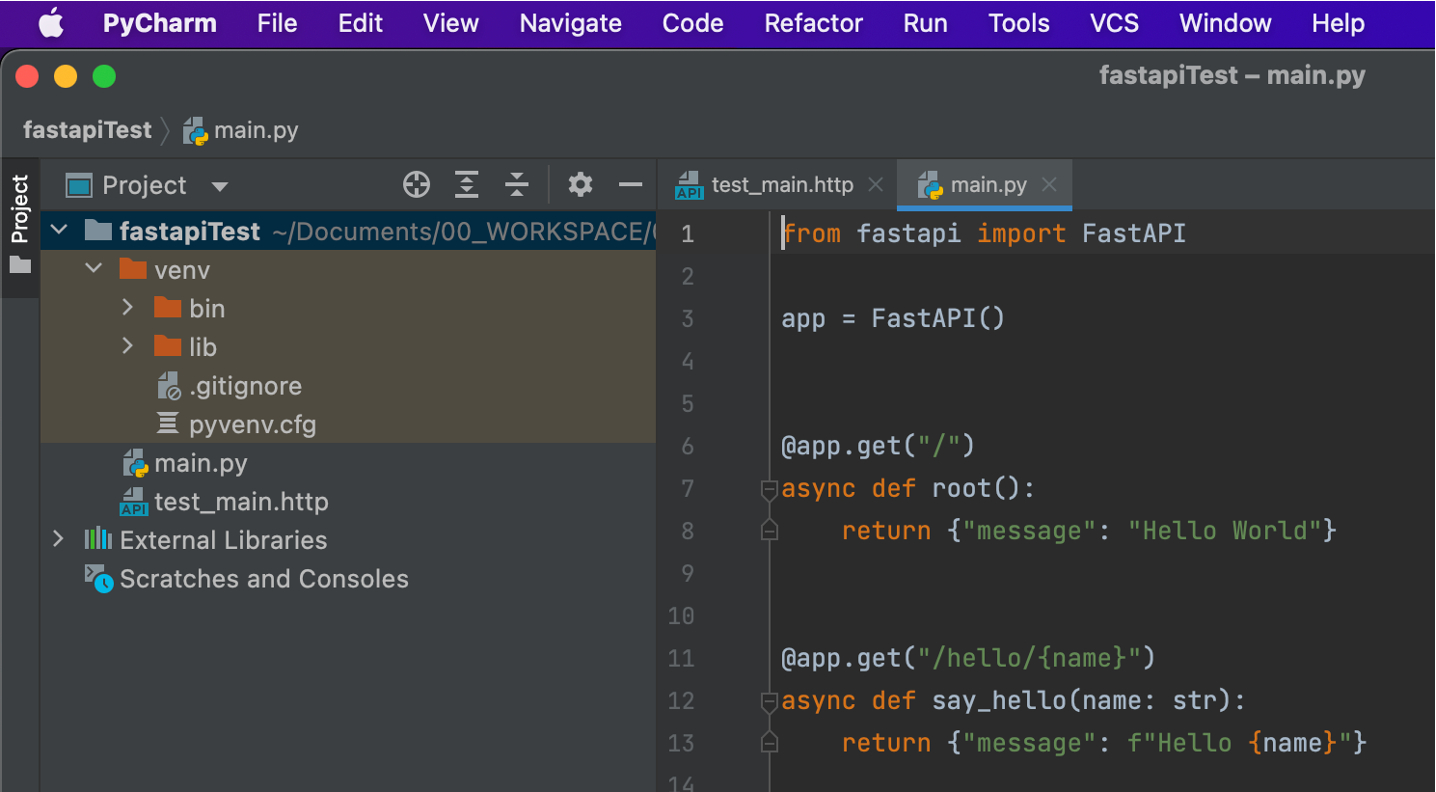The width and height of the screenshot is (1436, 792).
Task: Click fastapiTest breadcrumb in navigation bar
Action: (87, 130)
